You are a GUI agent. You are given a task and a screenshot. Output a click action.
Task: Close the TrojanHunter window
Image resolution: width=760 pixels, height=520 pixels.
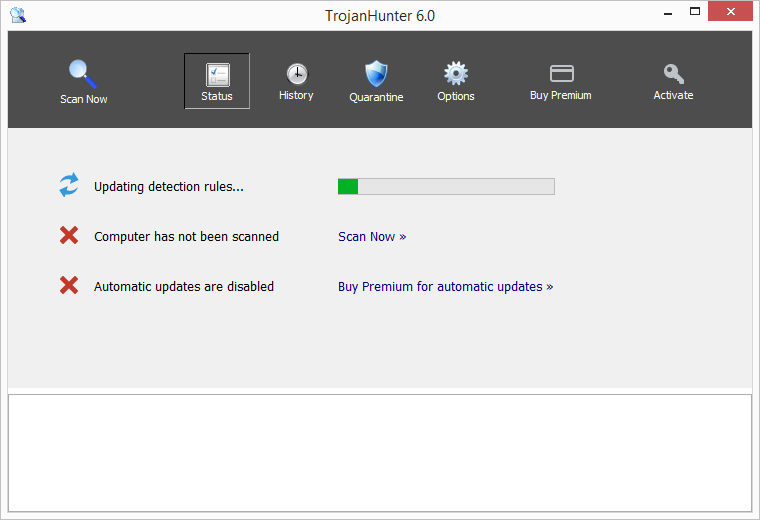(730, 11)
